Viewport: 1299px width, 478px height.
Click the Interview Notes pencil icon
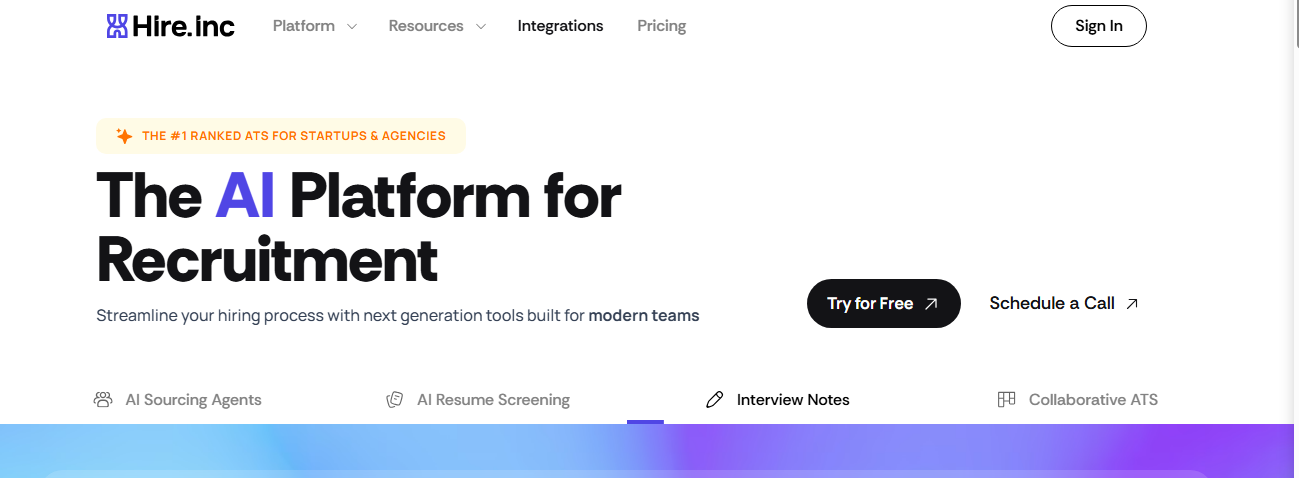tap(714, 400)
